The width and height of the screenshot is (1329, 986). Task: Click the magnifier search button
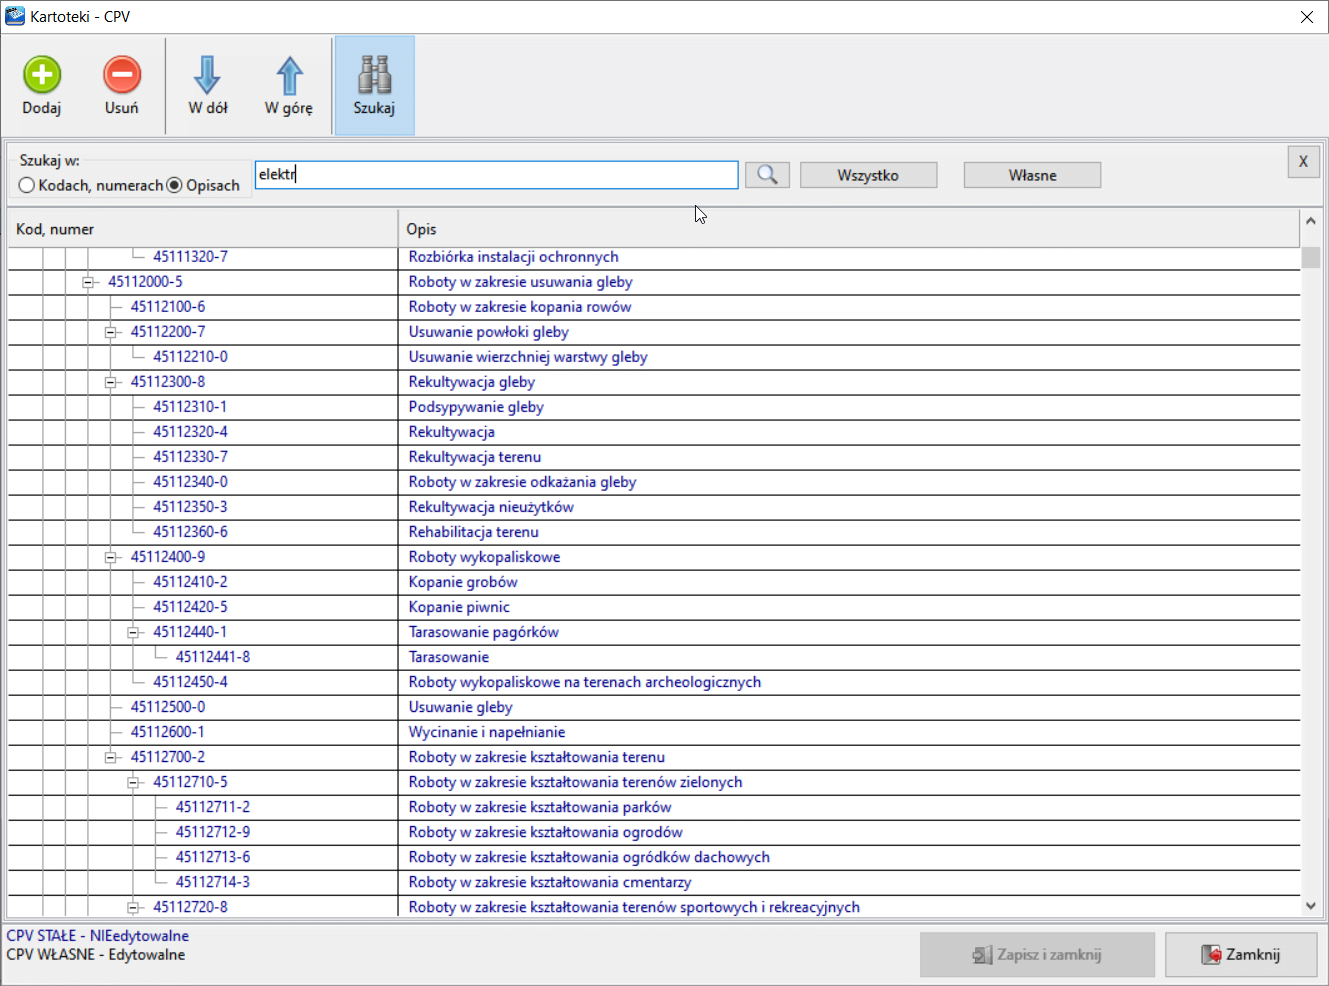767,175
